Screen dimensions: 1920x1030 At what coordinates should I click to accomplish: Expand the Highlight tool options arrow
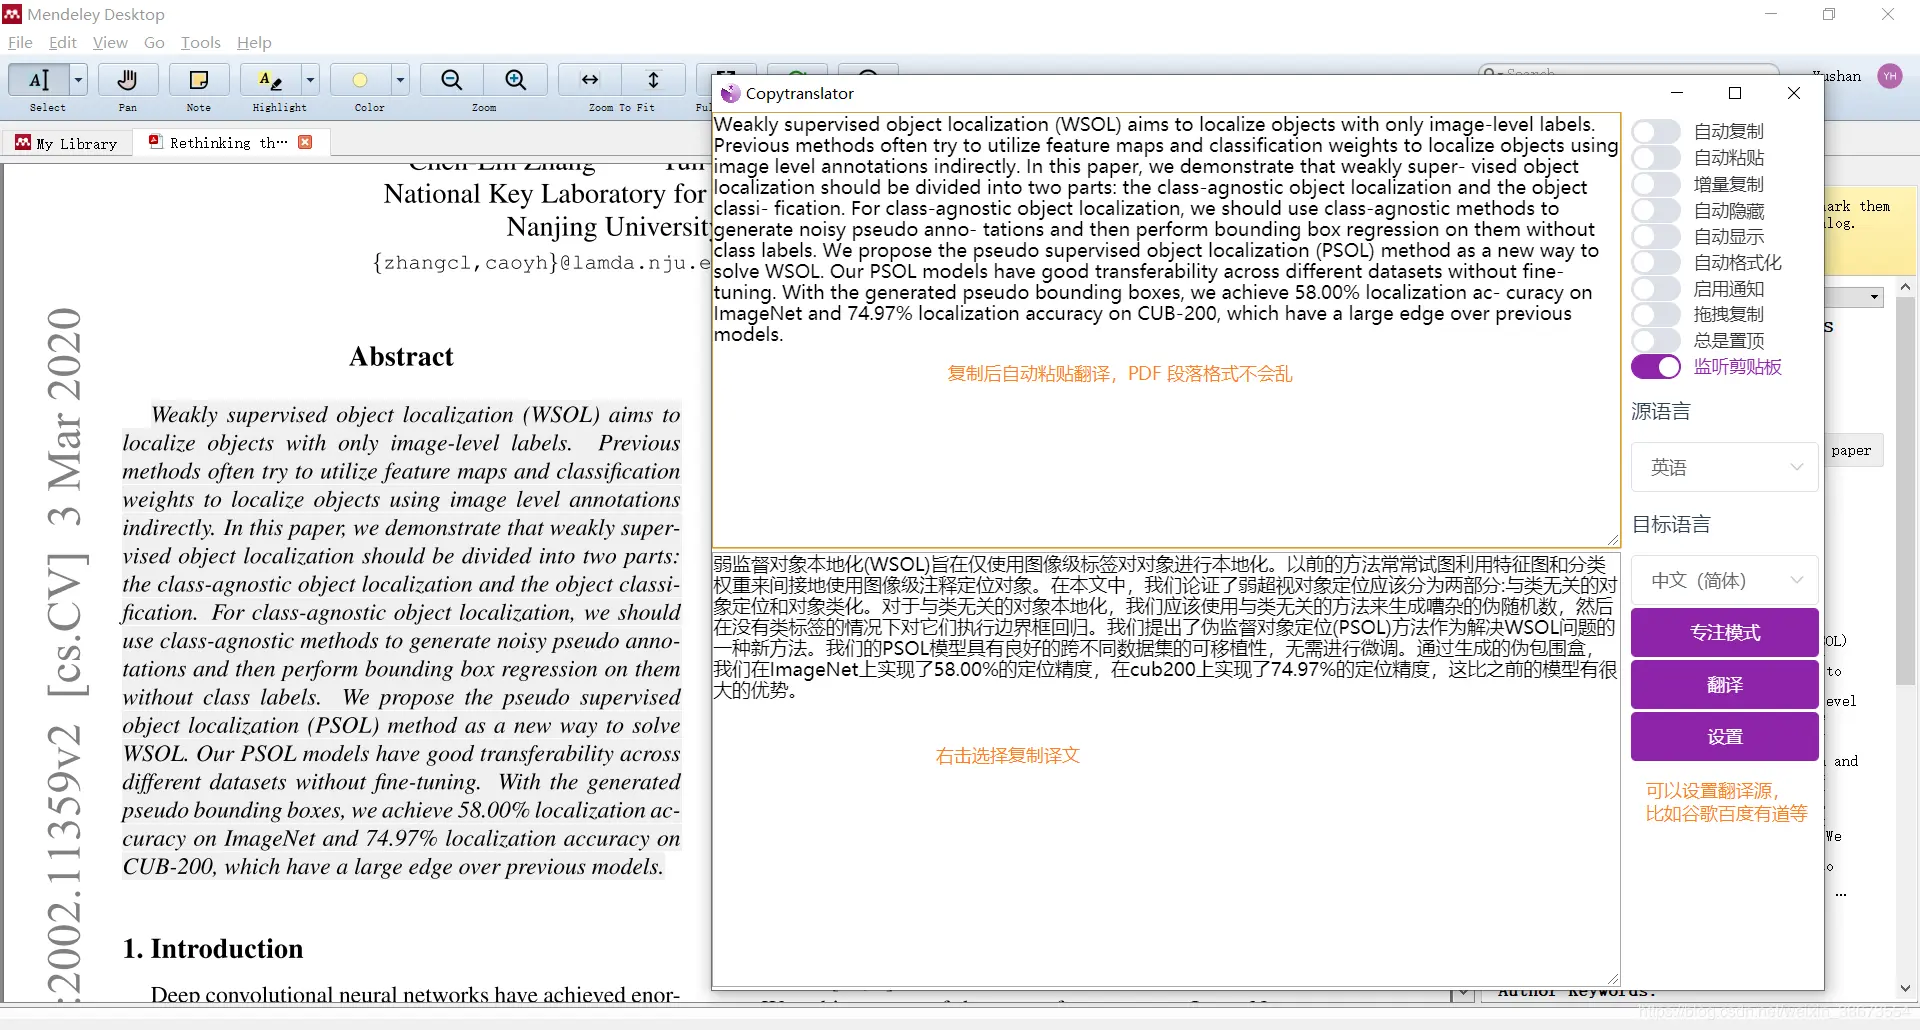310,80
